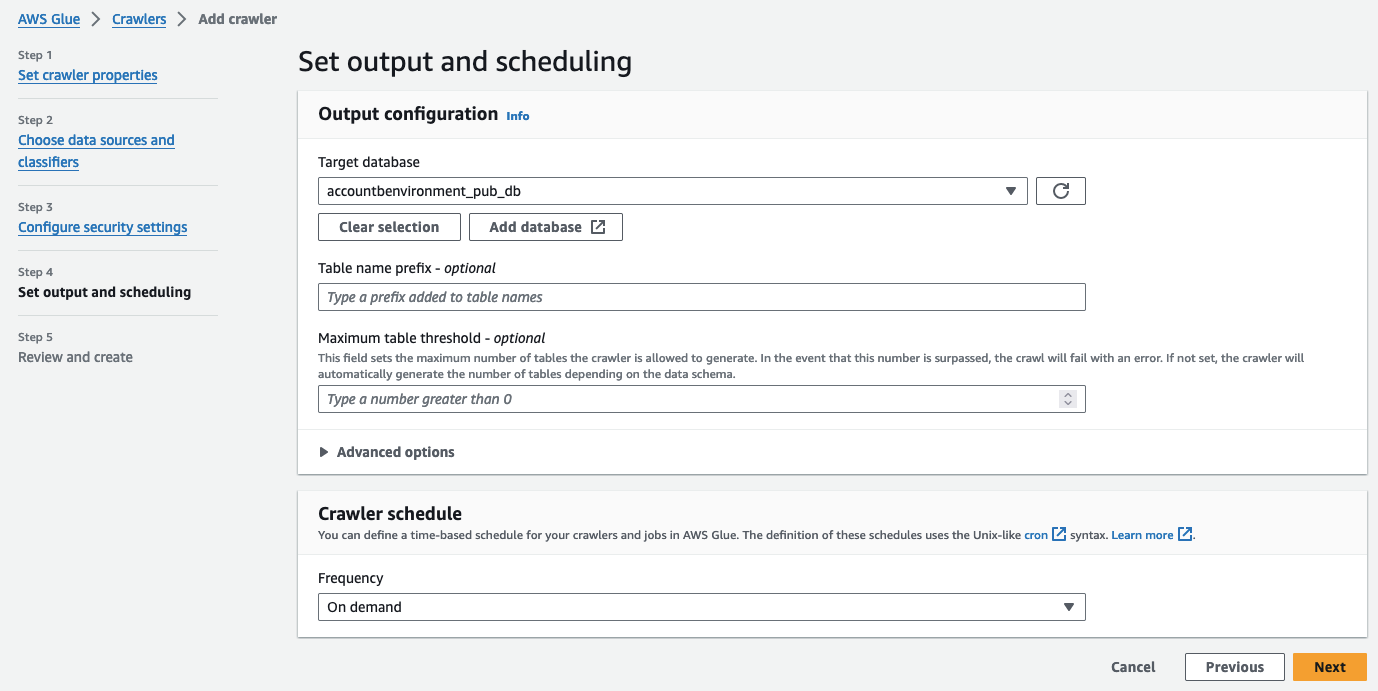1378x691 pixels.
Task: Click the Add database button
Action: tap(546, 227)
